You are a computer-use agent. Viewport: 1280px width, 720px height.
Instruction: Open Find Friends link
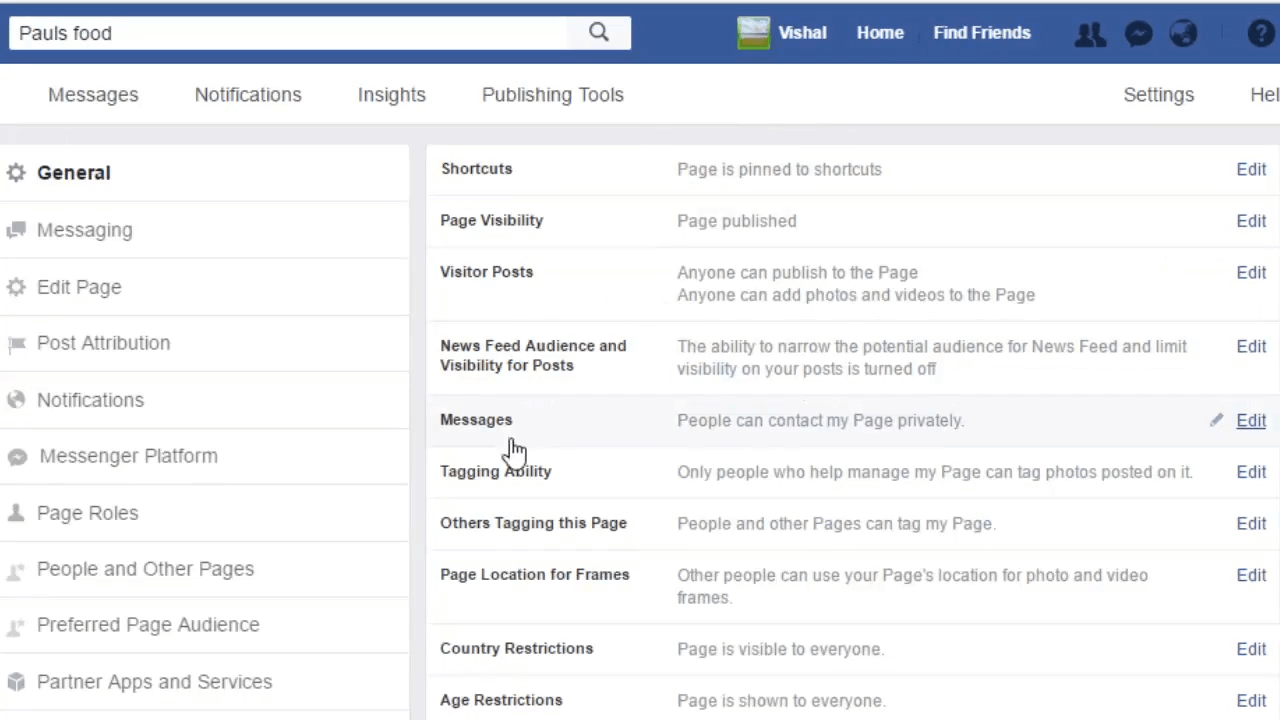982,33
